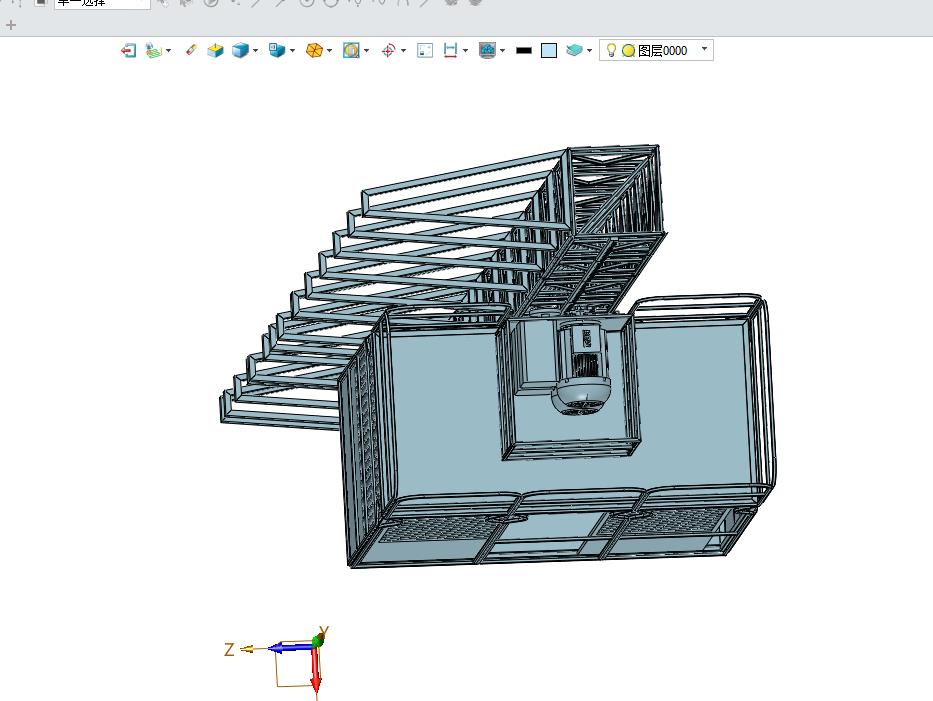933x701 pixels.
Task: Select the motor component on the model
Action: [581, 368]
